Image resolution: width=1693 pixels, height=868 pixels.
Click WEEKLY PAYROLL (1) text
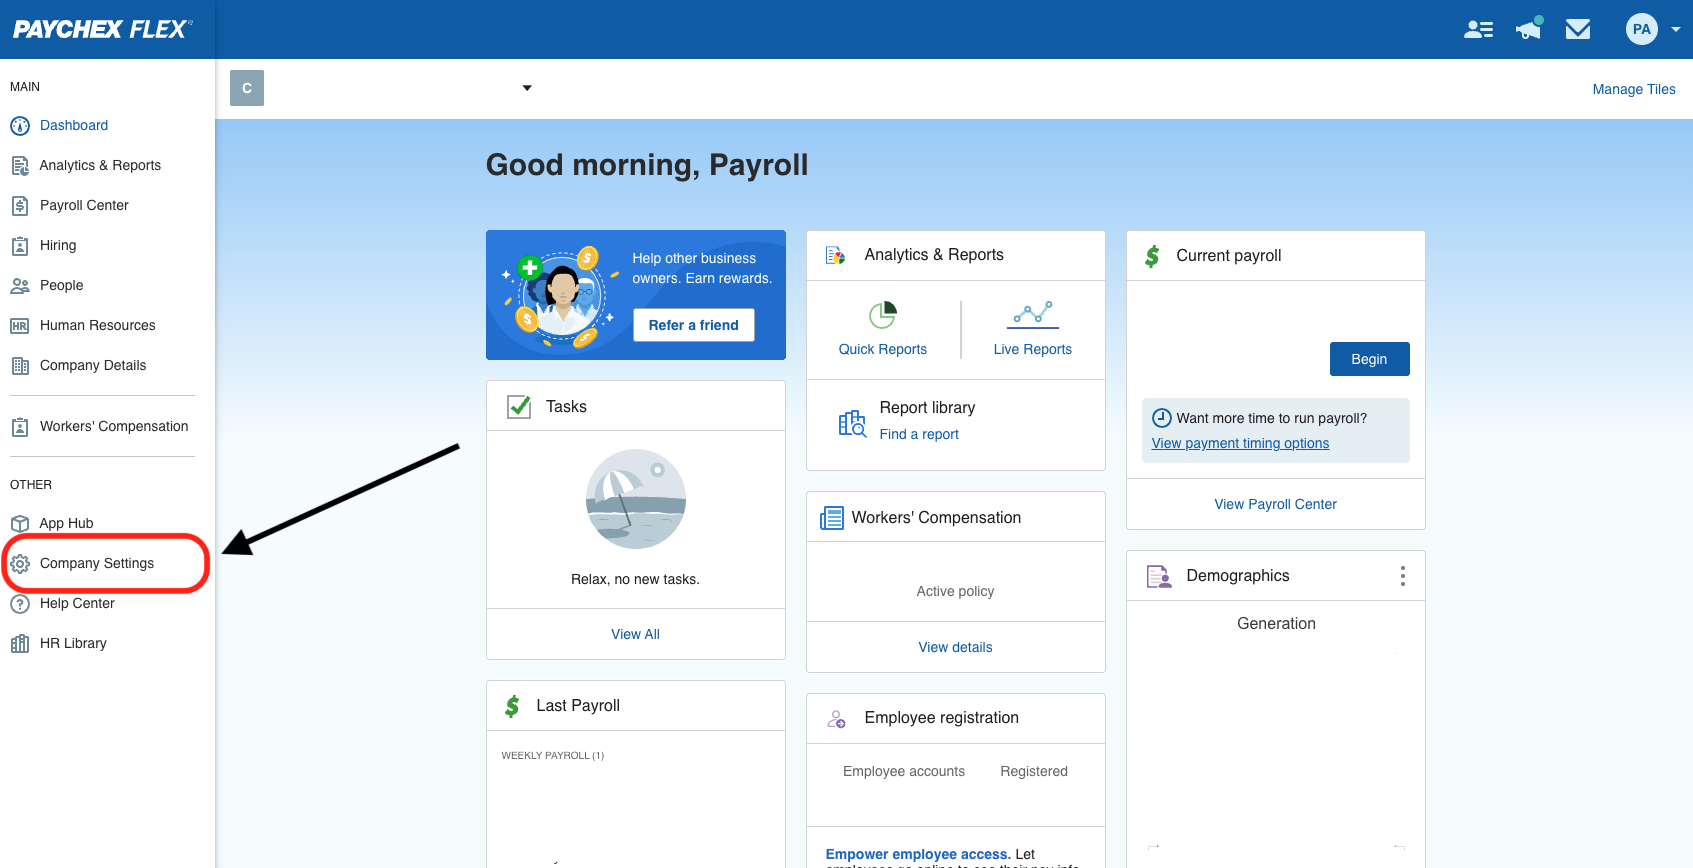[553, 755]
